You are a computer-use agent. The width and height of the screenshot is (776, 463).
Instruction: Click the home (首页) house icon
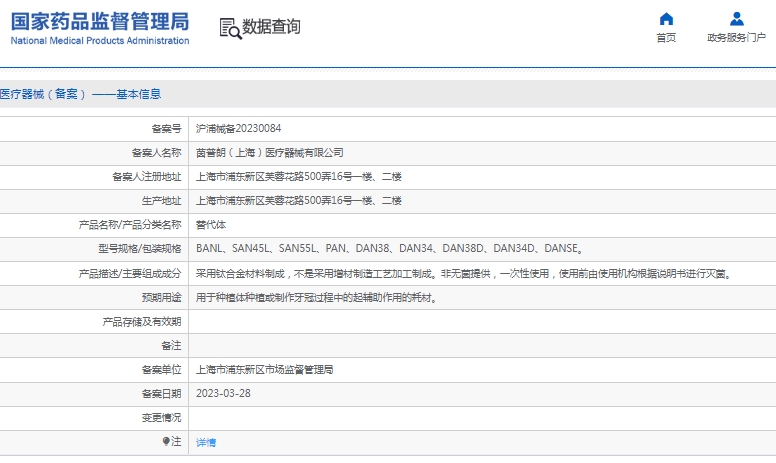(x=666, y=19)
